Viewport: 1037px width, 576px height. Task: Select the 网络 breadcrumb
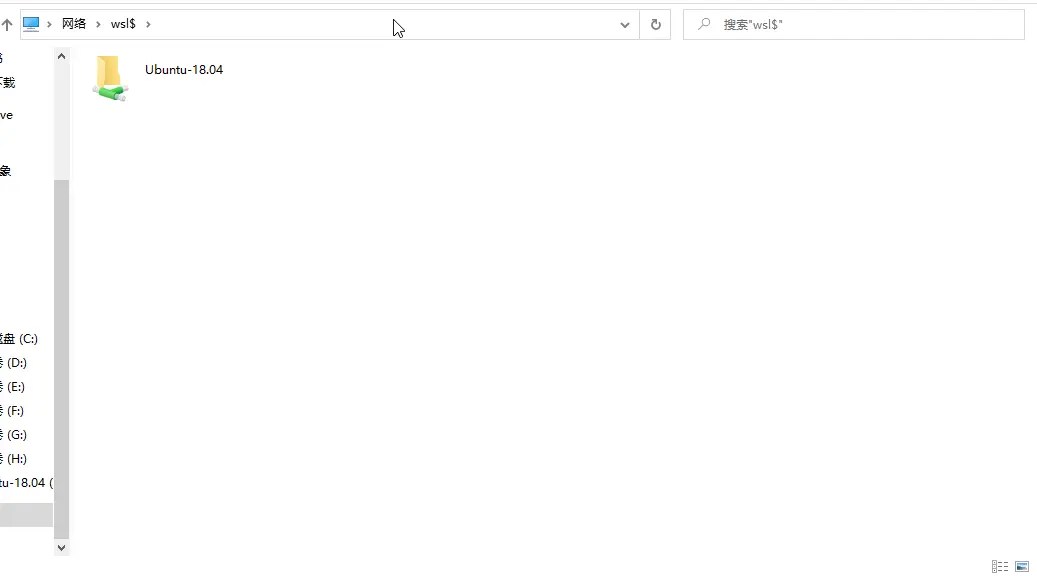[74, 24]
